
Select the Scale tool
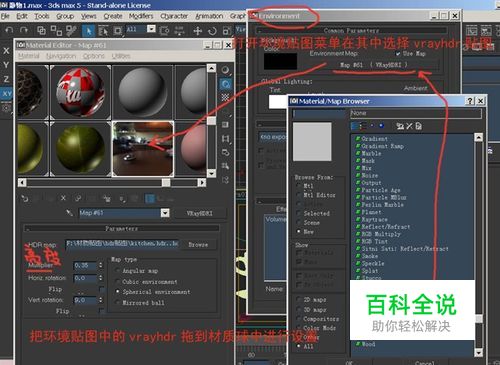pos(227,31)
